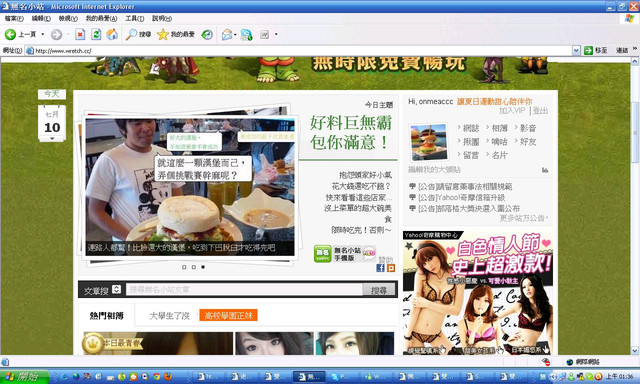Click the Messenger toolbar icon

coord(246,35)
